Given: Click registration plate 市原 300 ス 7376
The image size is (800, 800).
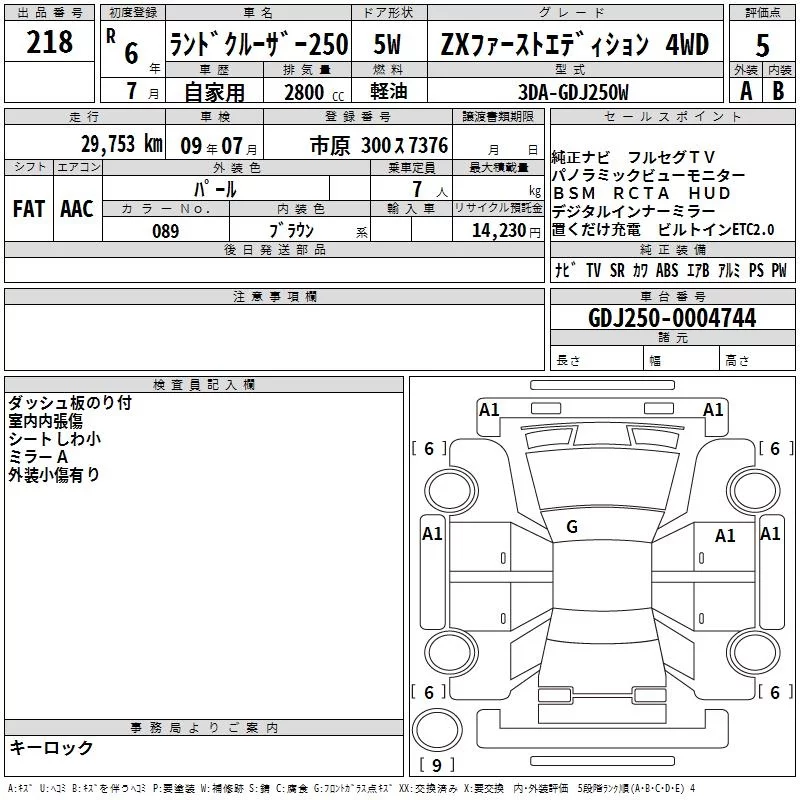Looking at the screenshot, I should pos(379,145).
